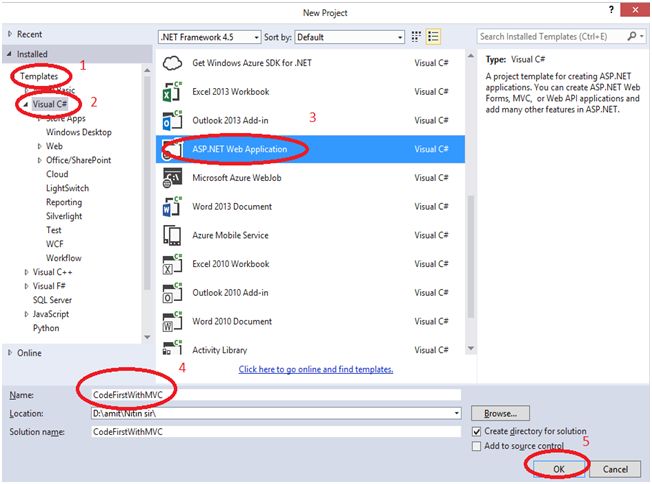Image resolution: width=652 pixels, height=484 pixels.
Task: Expand the JavaScript tree node
Action: coord(27,314)
